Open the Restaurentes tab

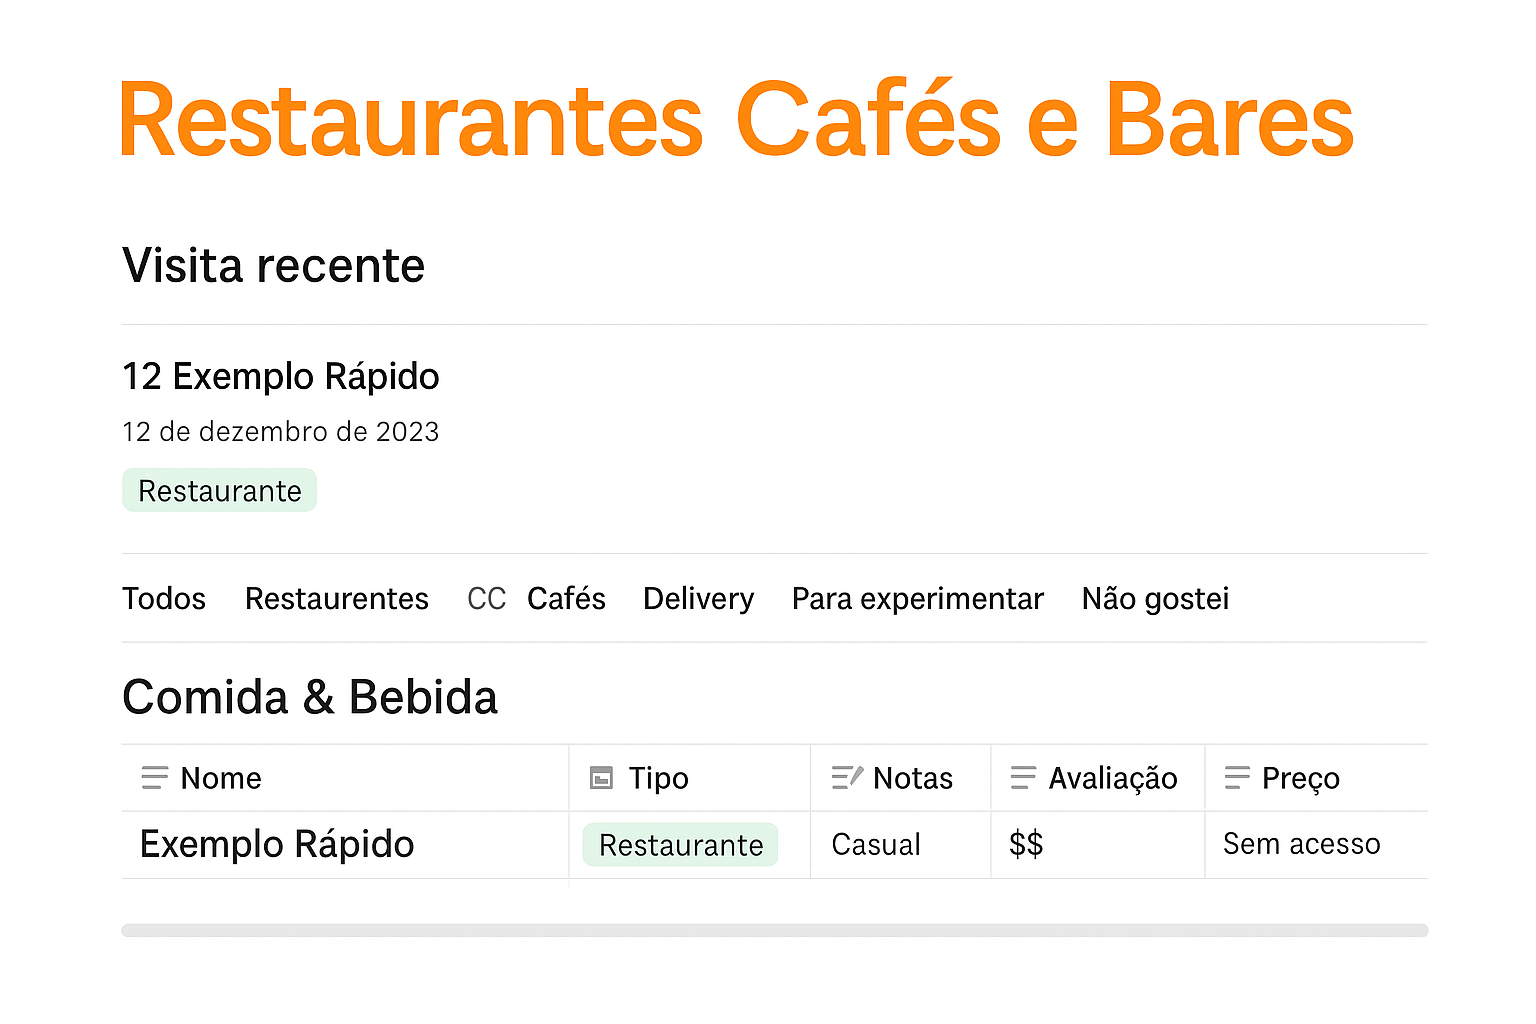pos(337,599)
